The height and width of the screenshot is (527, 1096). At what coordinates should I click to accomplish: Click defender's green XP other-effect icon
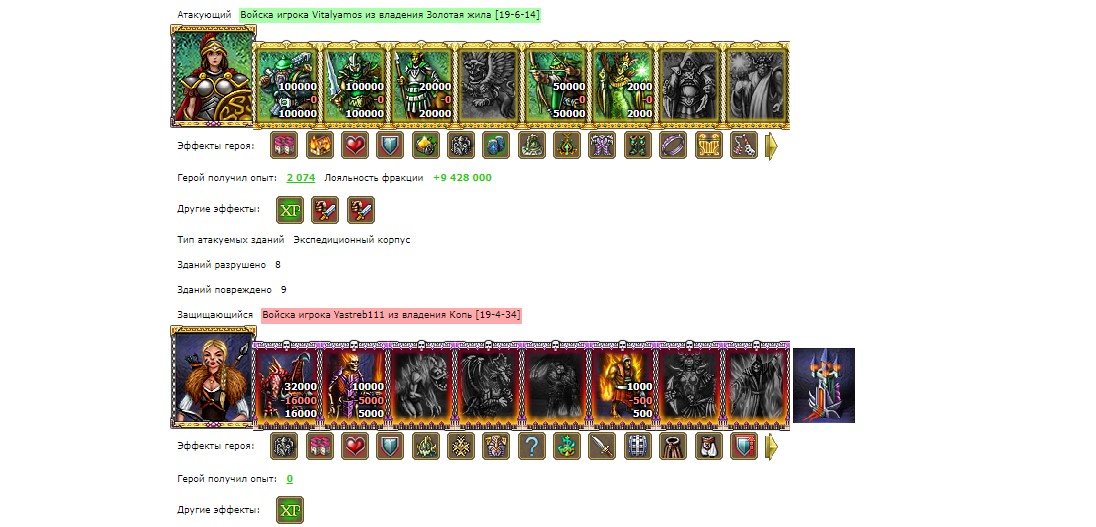290,510
